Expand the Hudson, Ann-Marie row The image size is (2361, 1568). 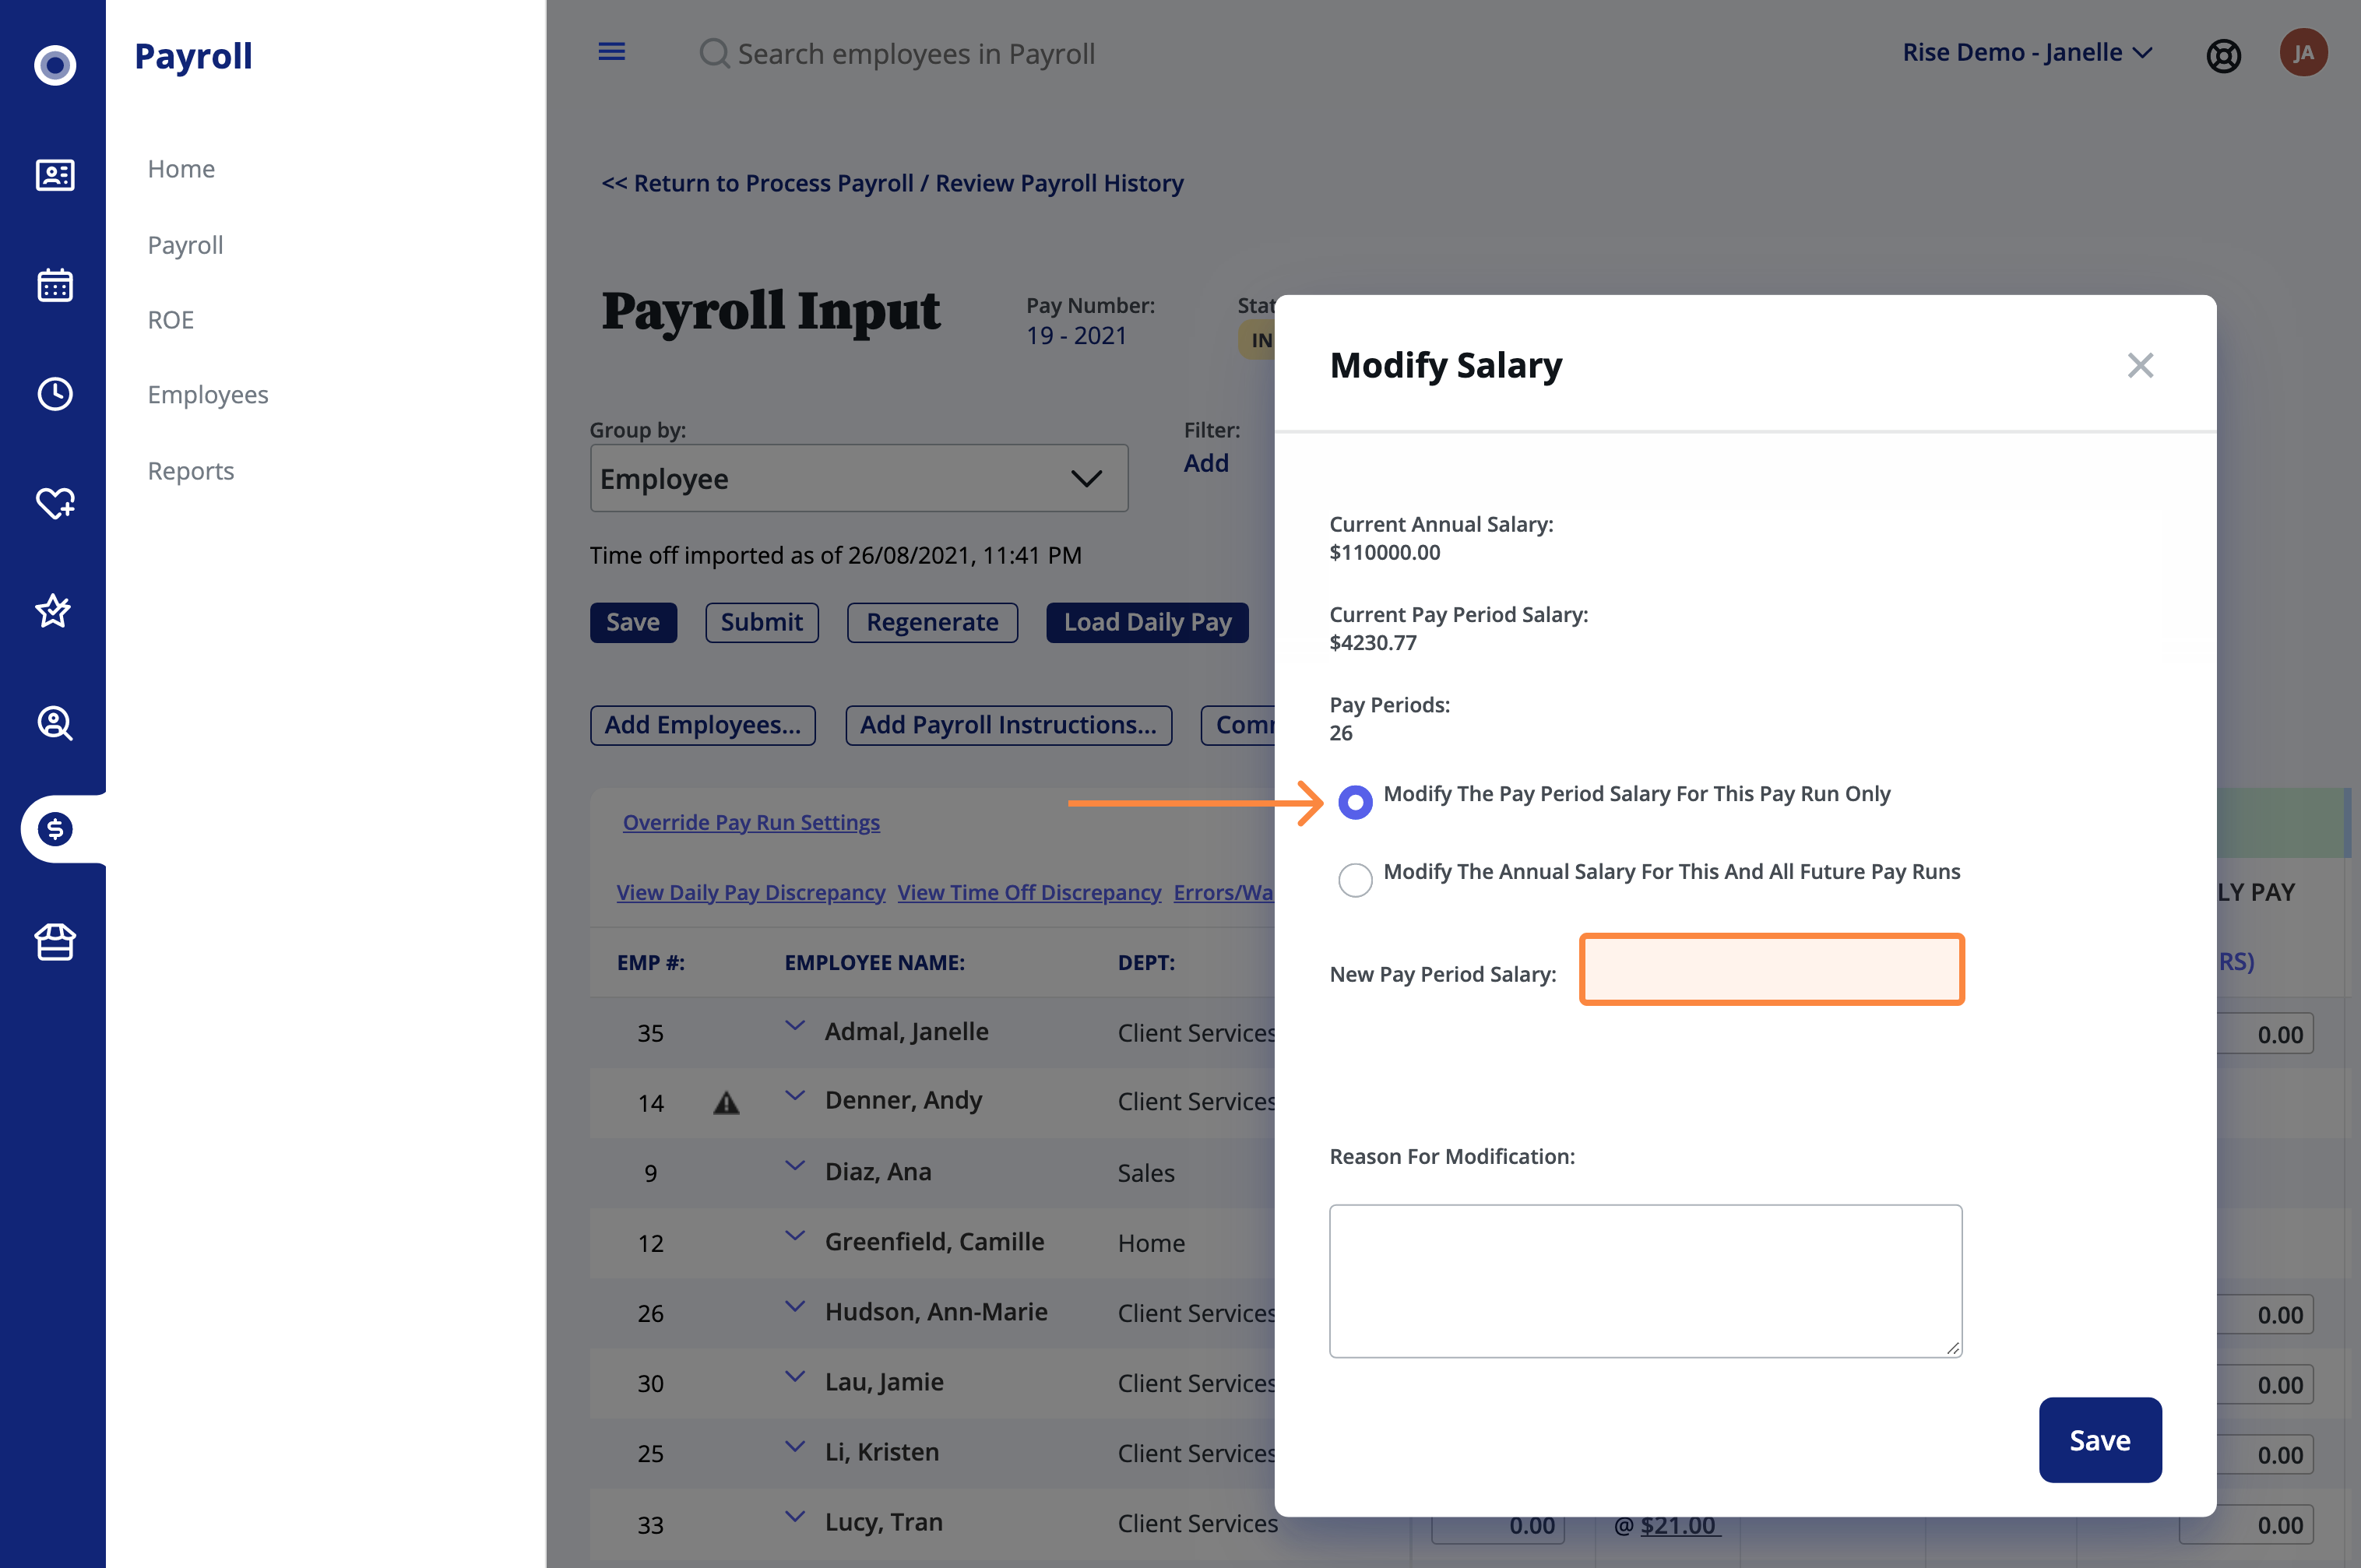795,1307
